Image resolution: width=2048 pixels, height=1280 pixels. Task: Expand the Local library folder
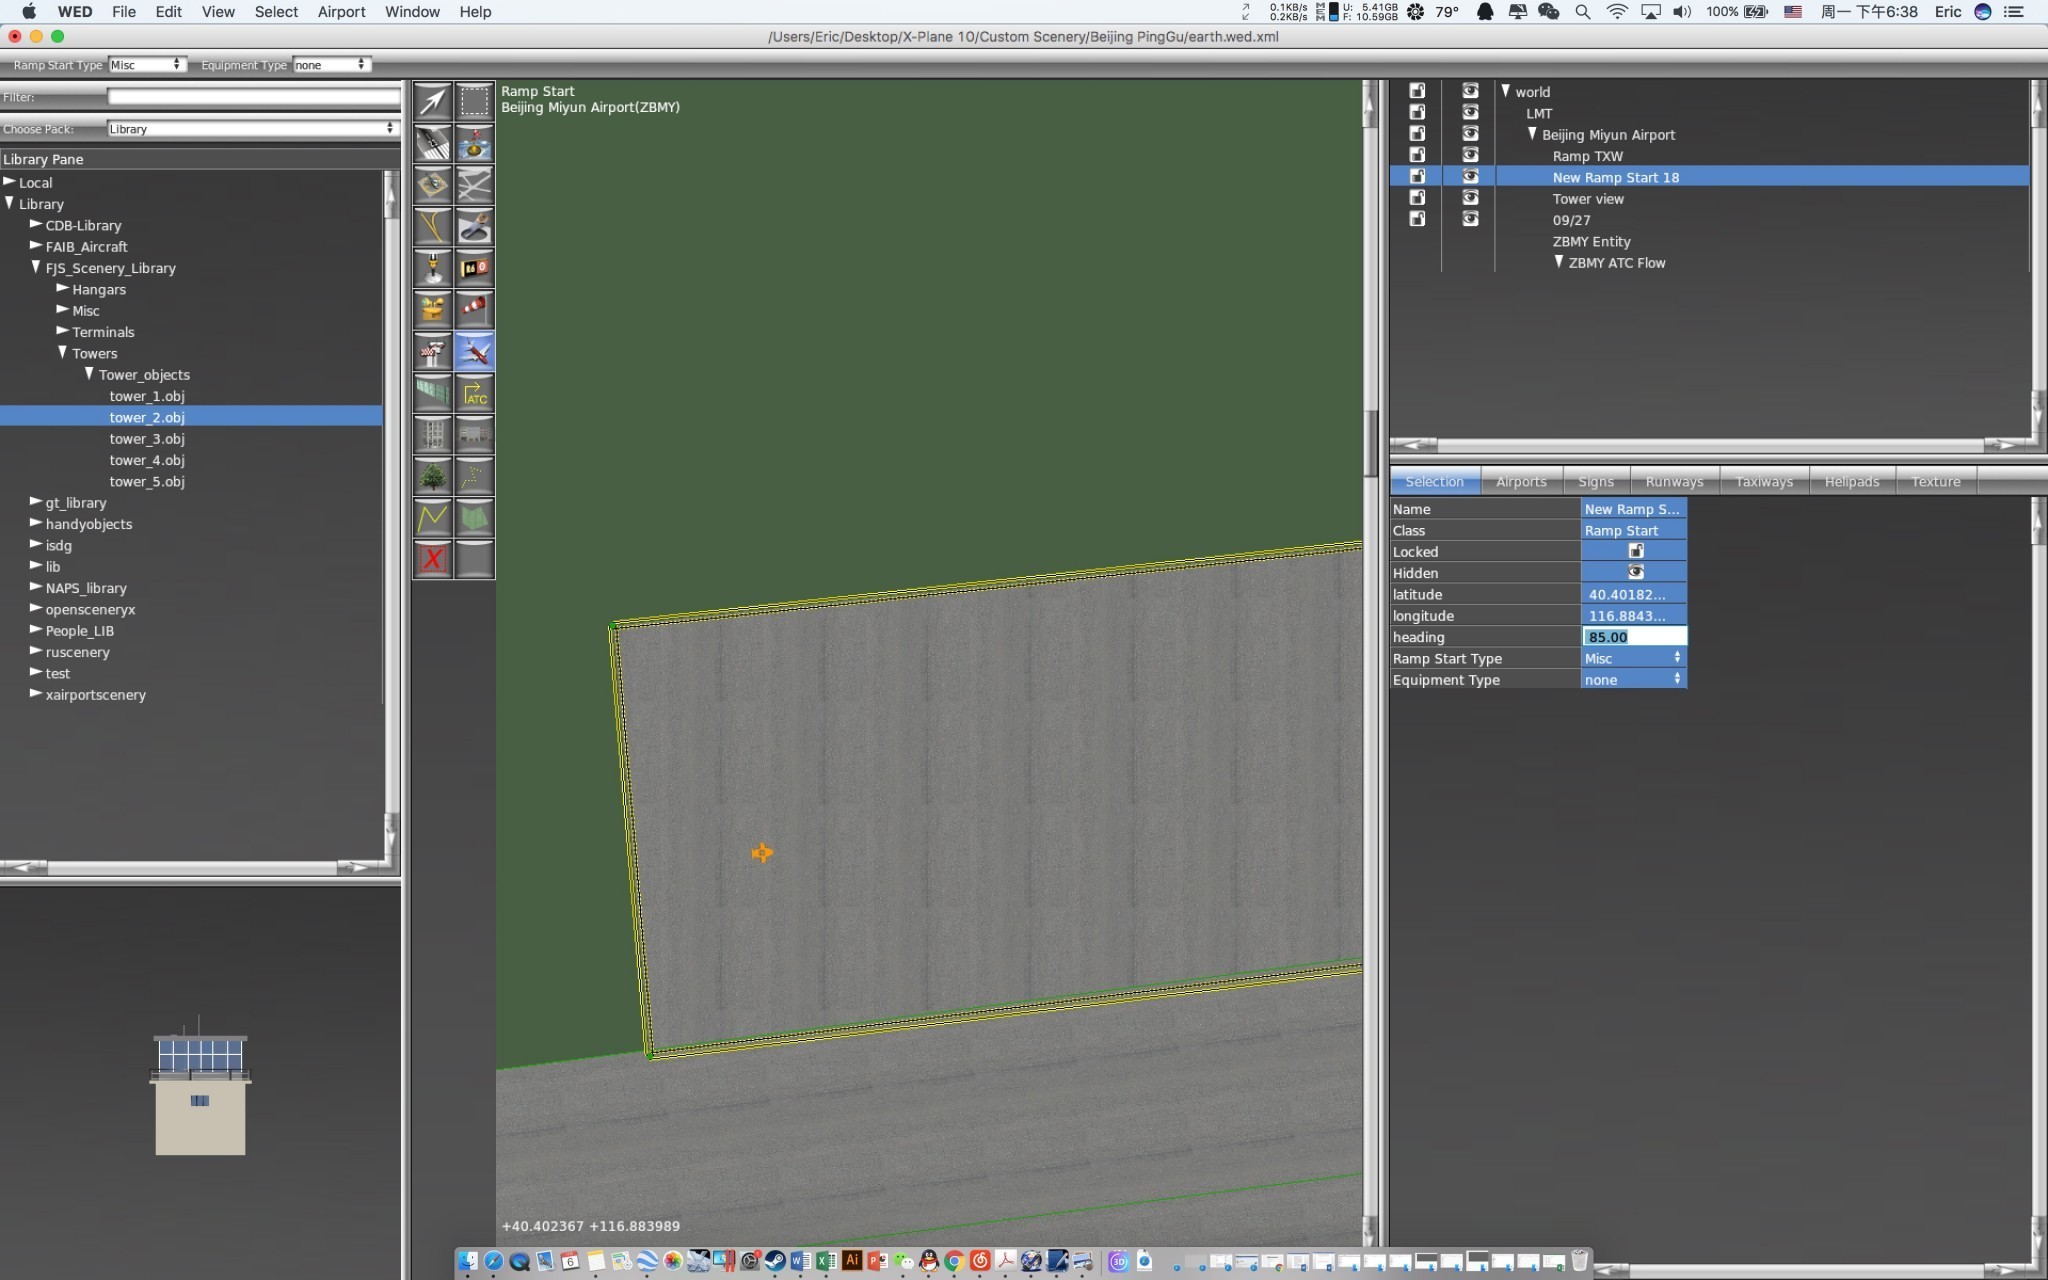point(9,182)
